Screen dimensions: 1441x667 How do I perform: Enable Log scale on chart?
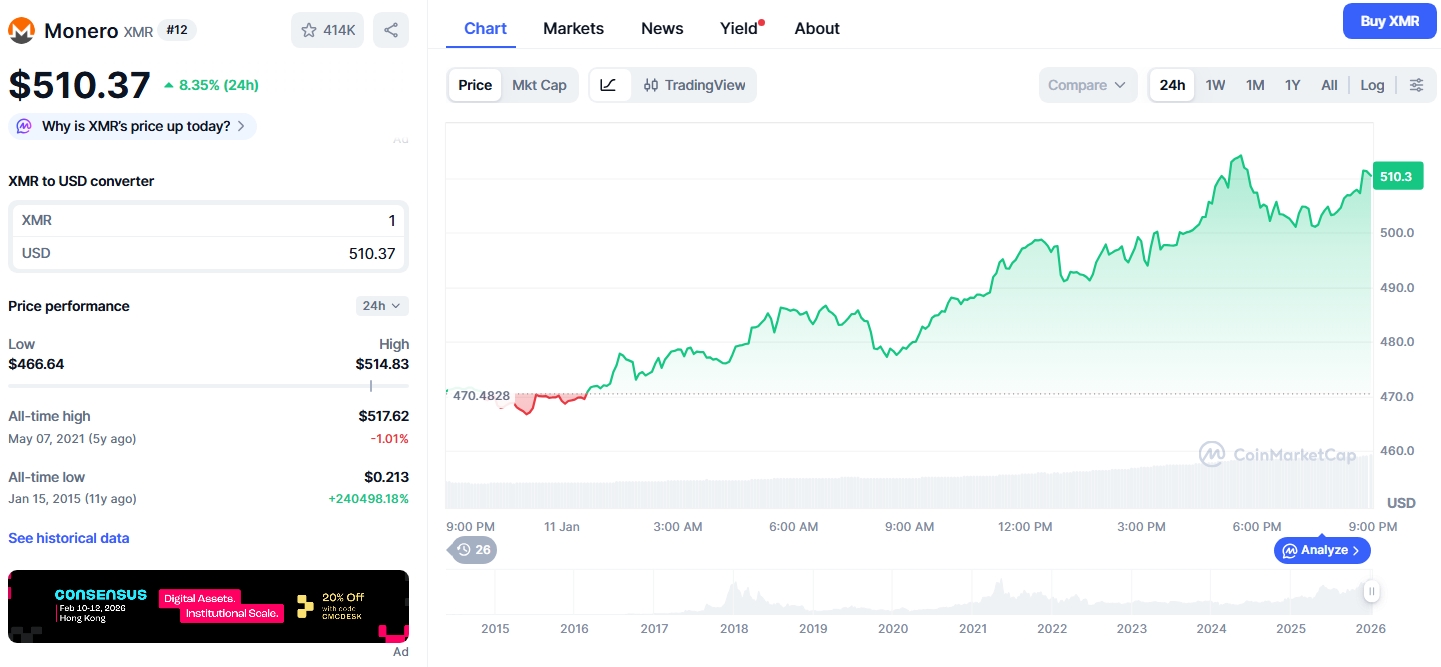point(1372,85)
